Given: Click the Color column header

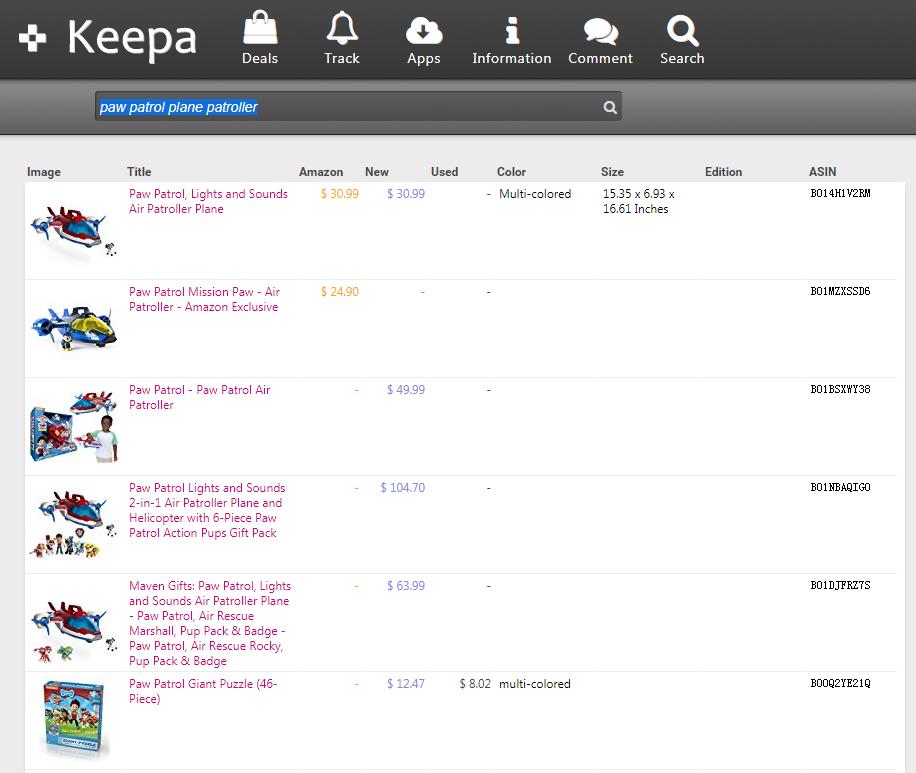Looking at the screenshot, I should [x=511, y=172].
